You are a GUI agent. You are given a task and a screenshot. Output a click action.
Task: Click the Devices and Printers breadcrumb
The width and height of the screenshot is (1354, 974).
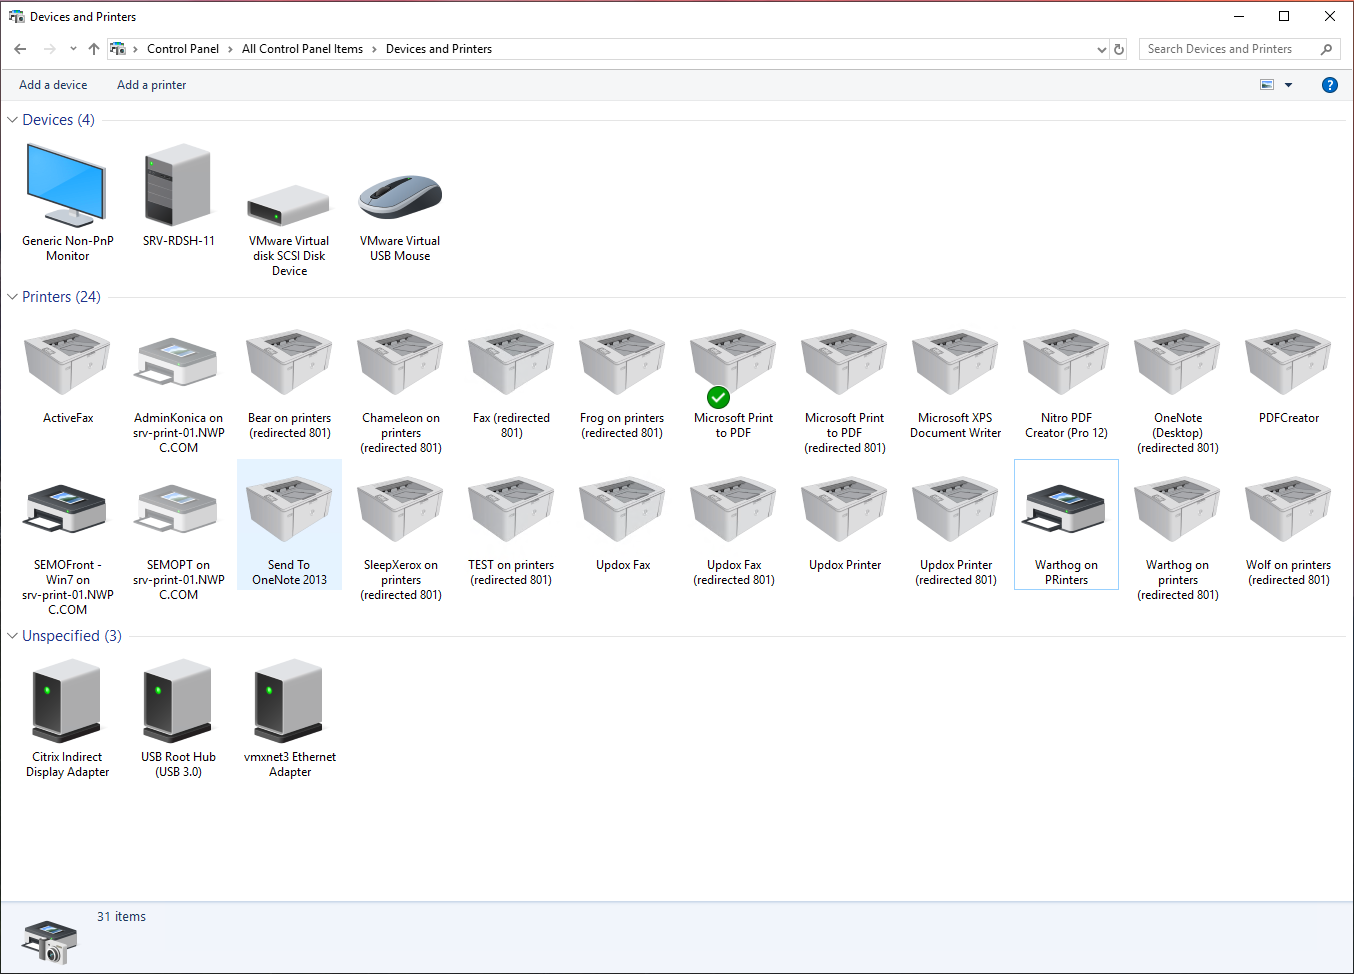click(439, 49)
